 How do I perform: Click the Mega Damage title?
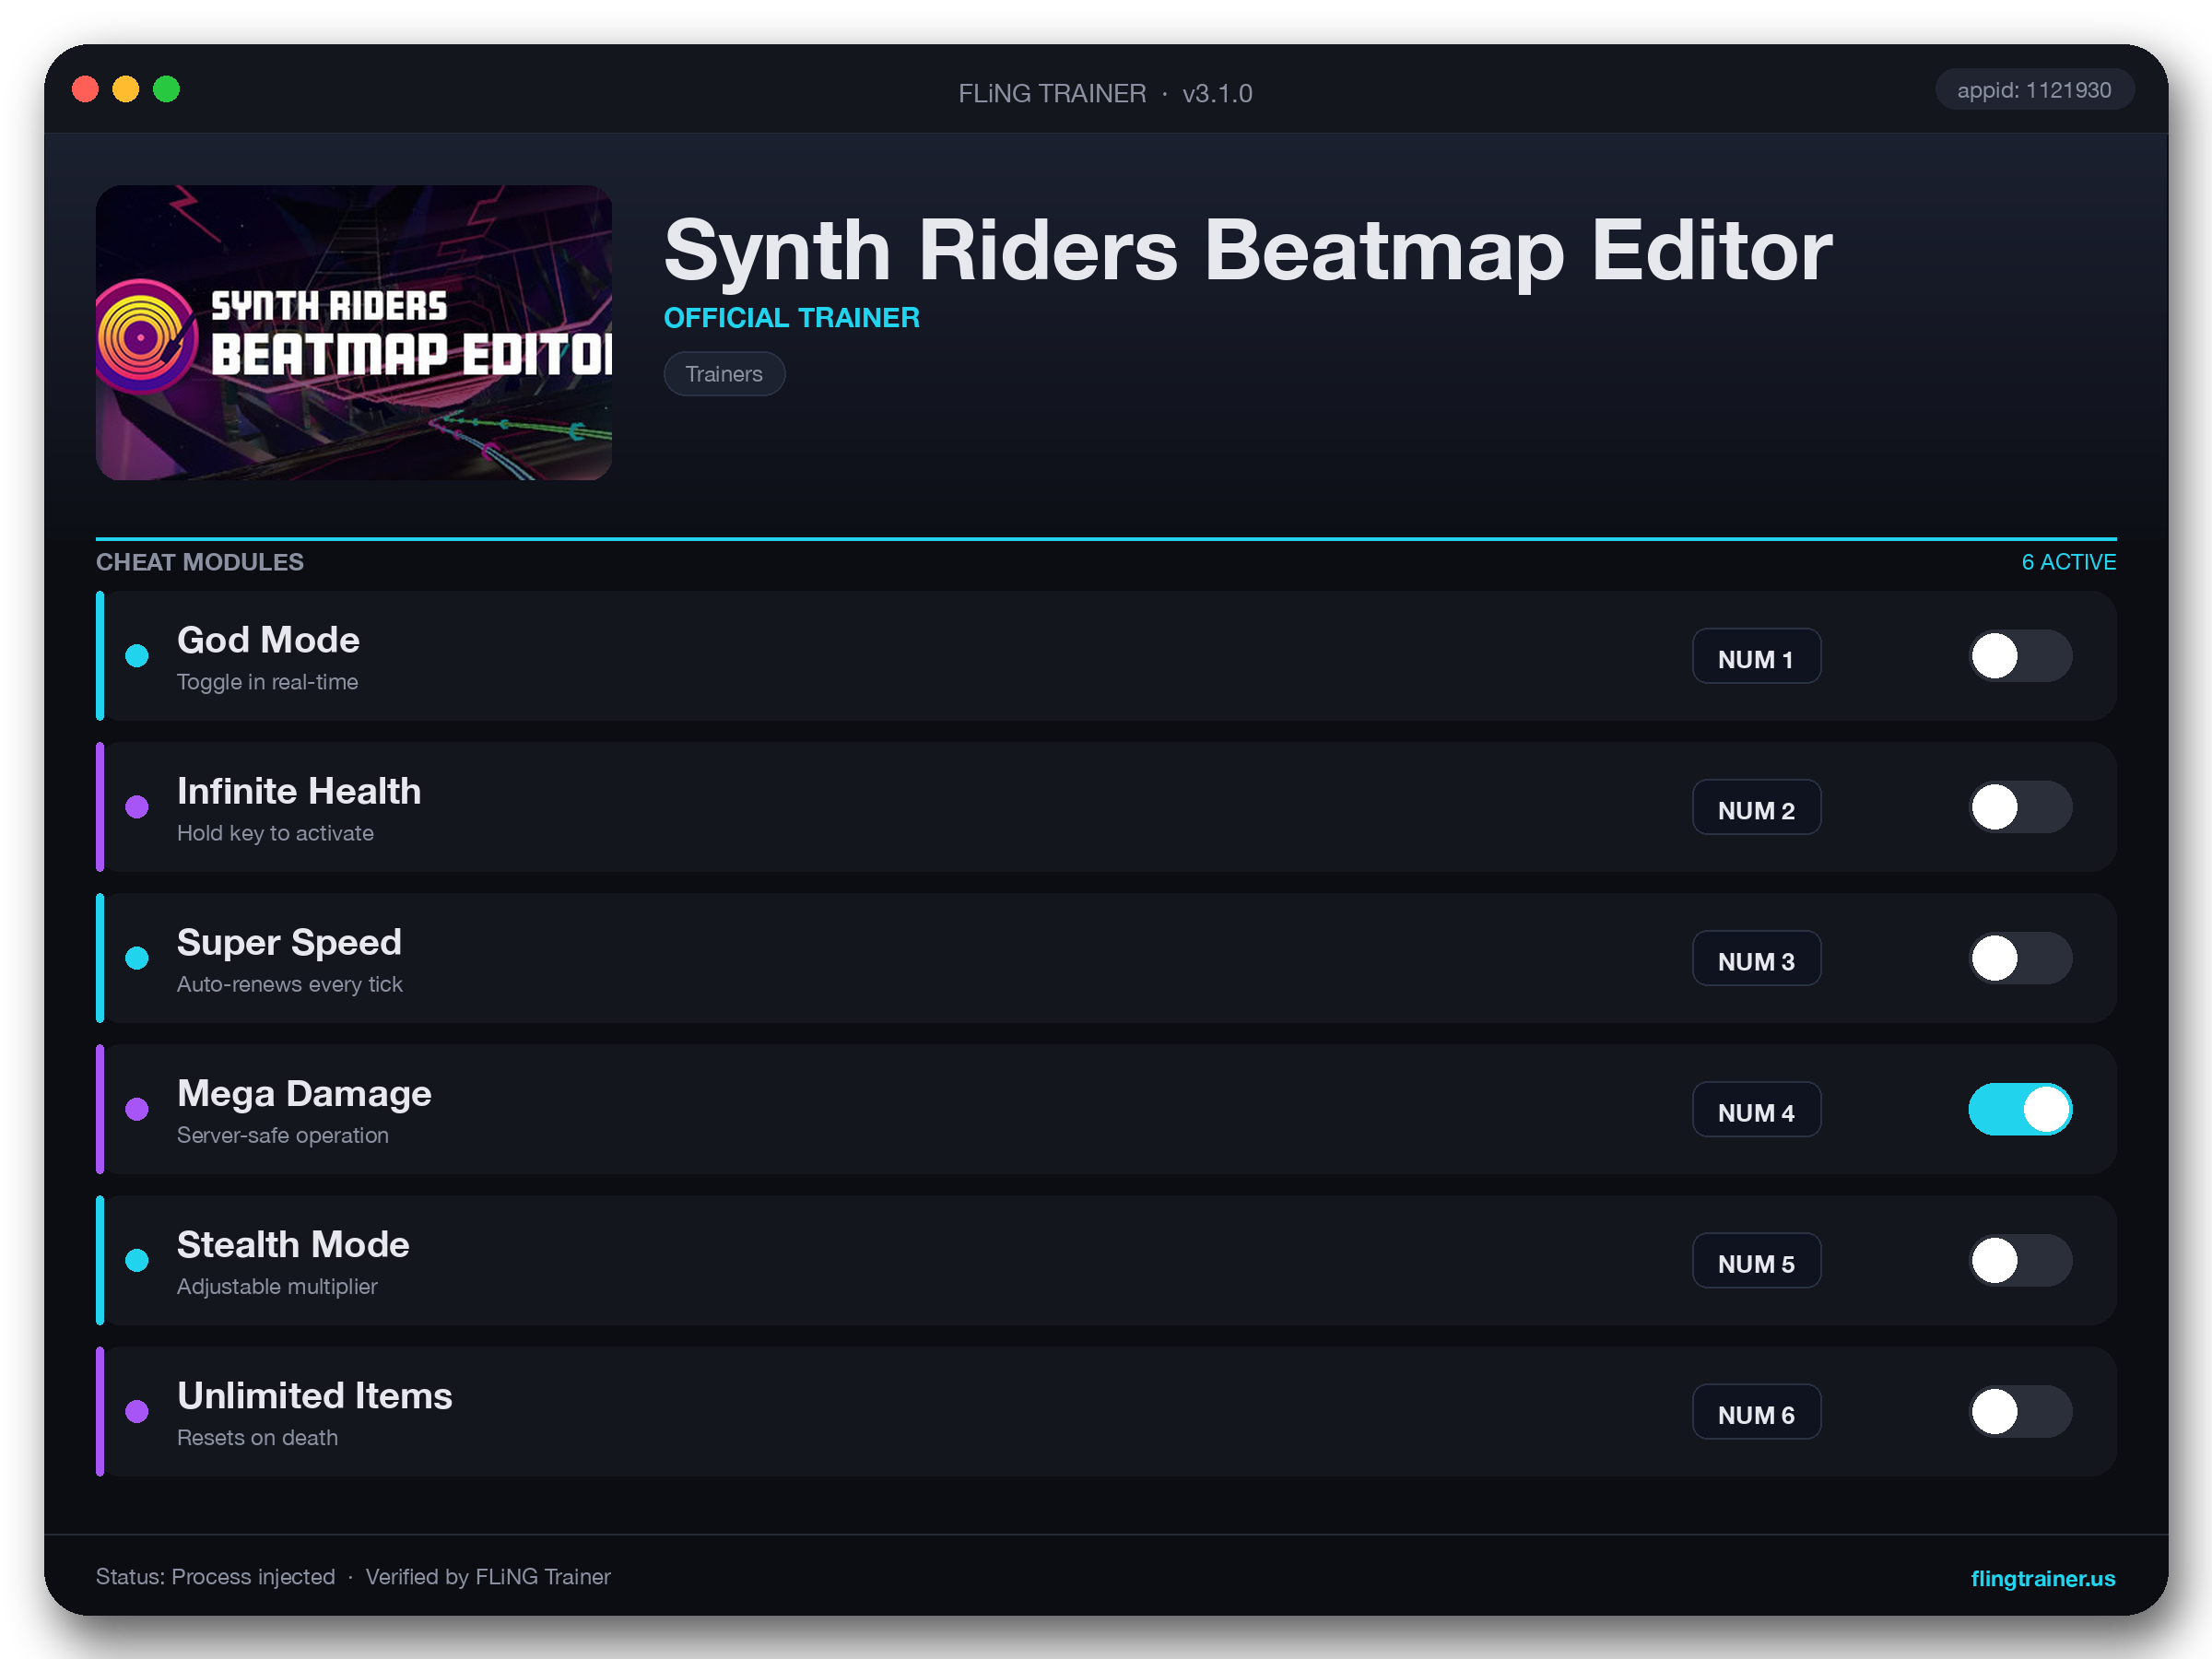click(304, 1093)
